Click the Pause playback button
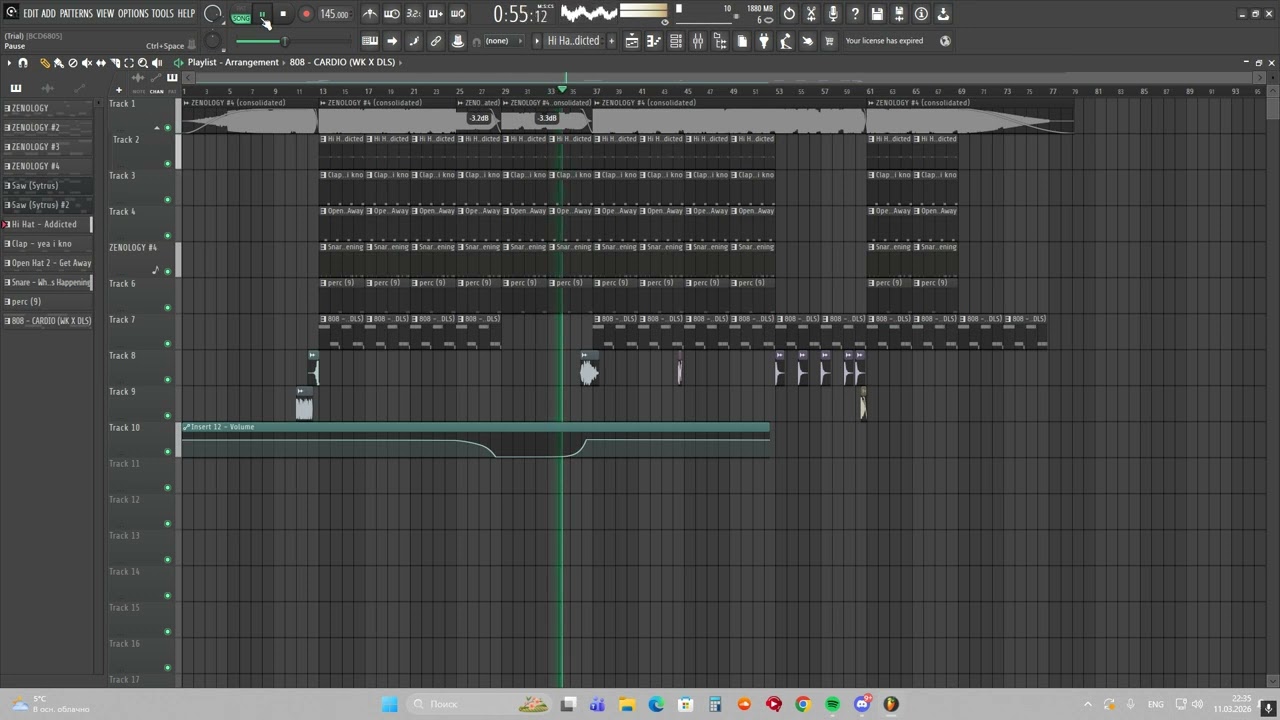This screenshot has width=1280, height=720. pyautogui.click(x=262, y=14)
